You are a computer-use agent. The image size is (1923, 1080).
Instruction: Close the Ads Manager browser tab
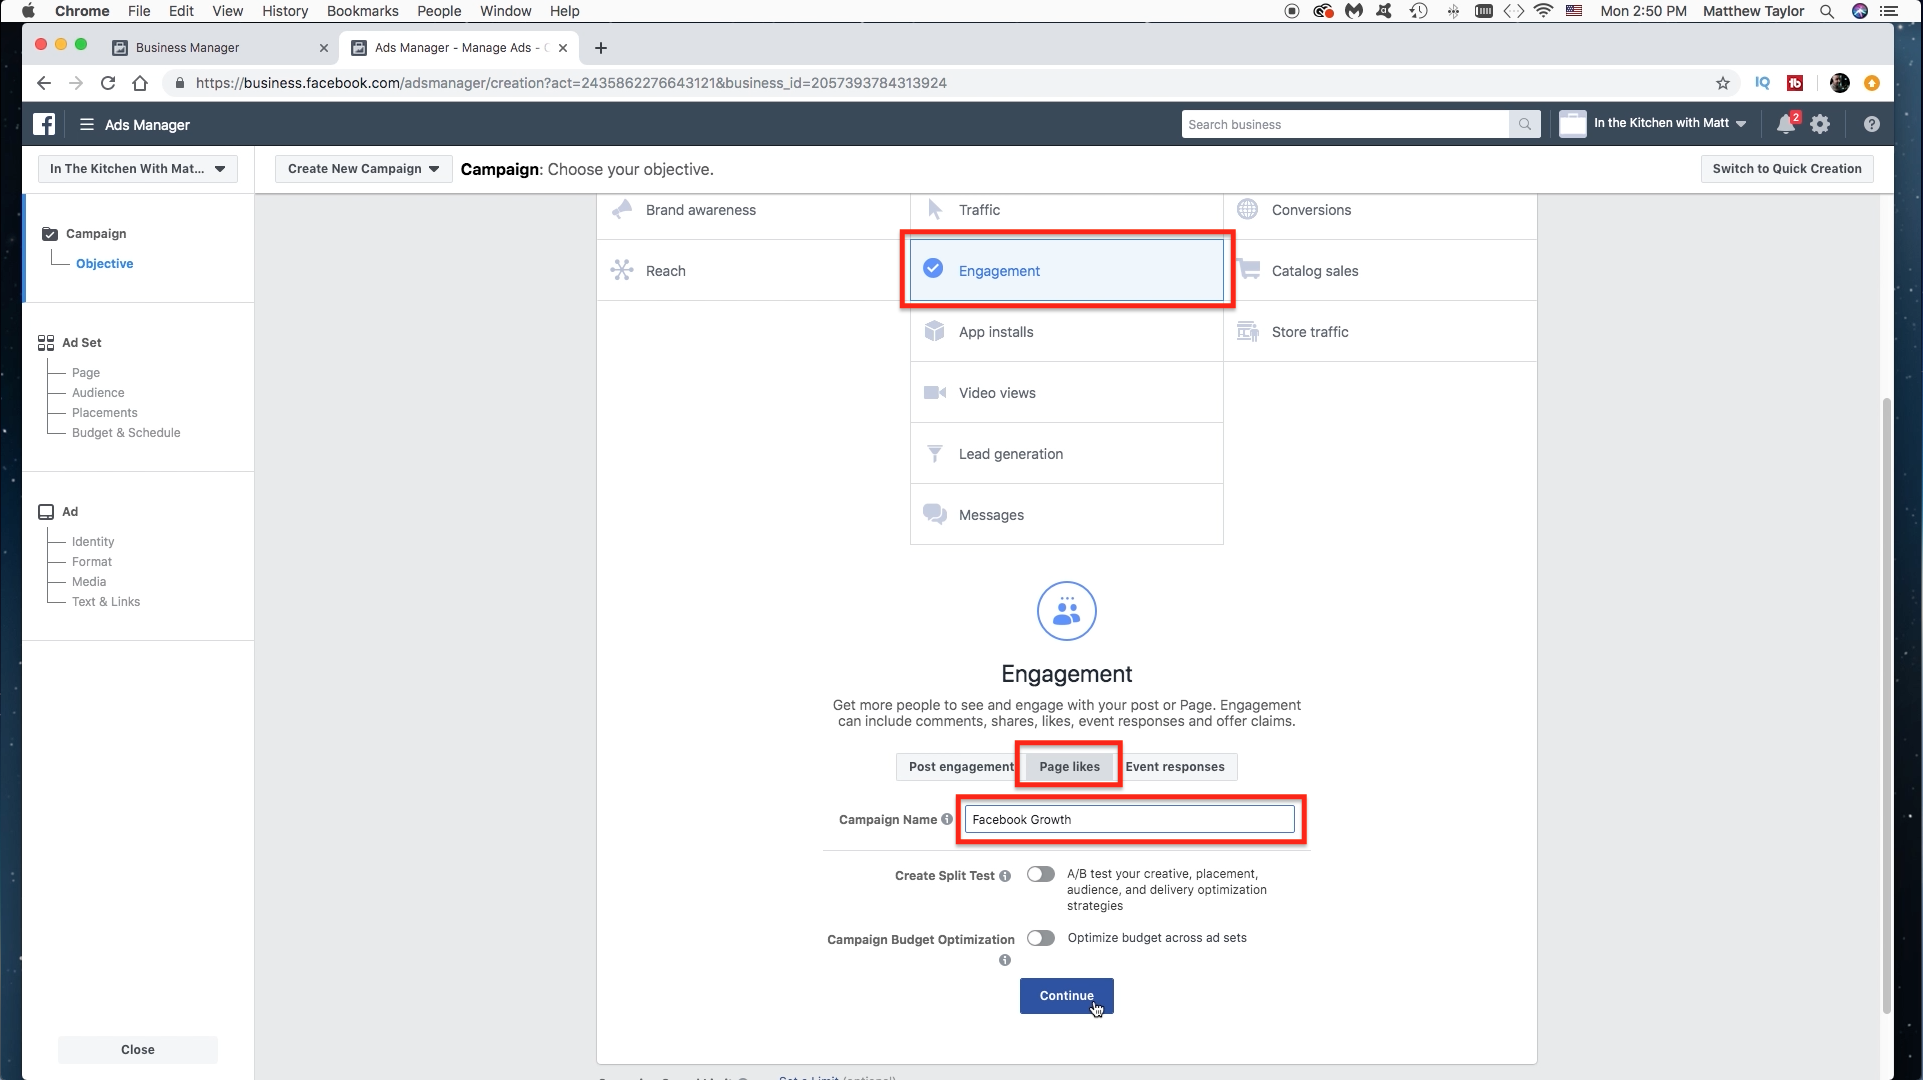563,48
